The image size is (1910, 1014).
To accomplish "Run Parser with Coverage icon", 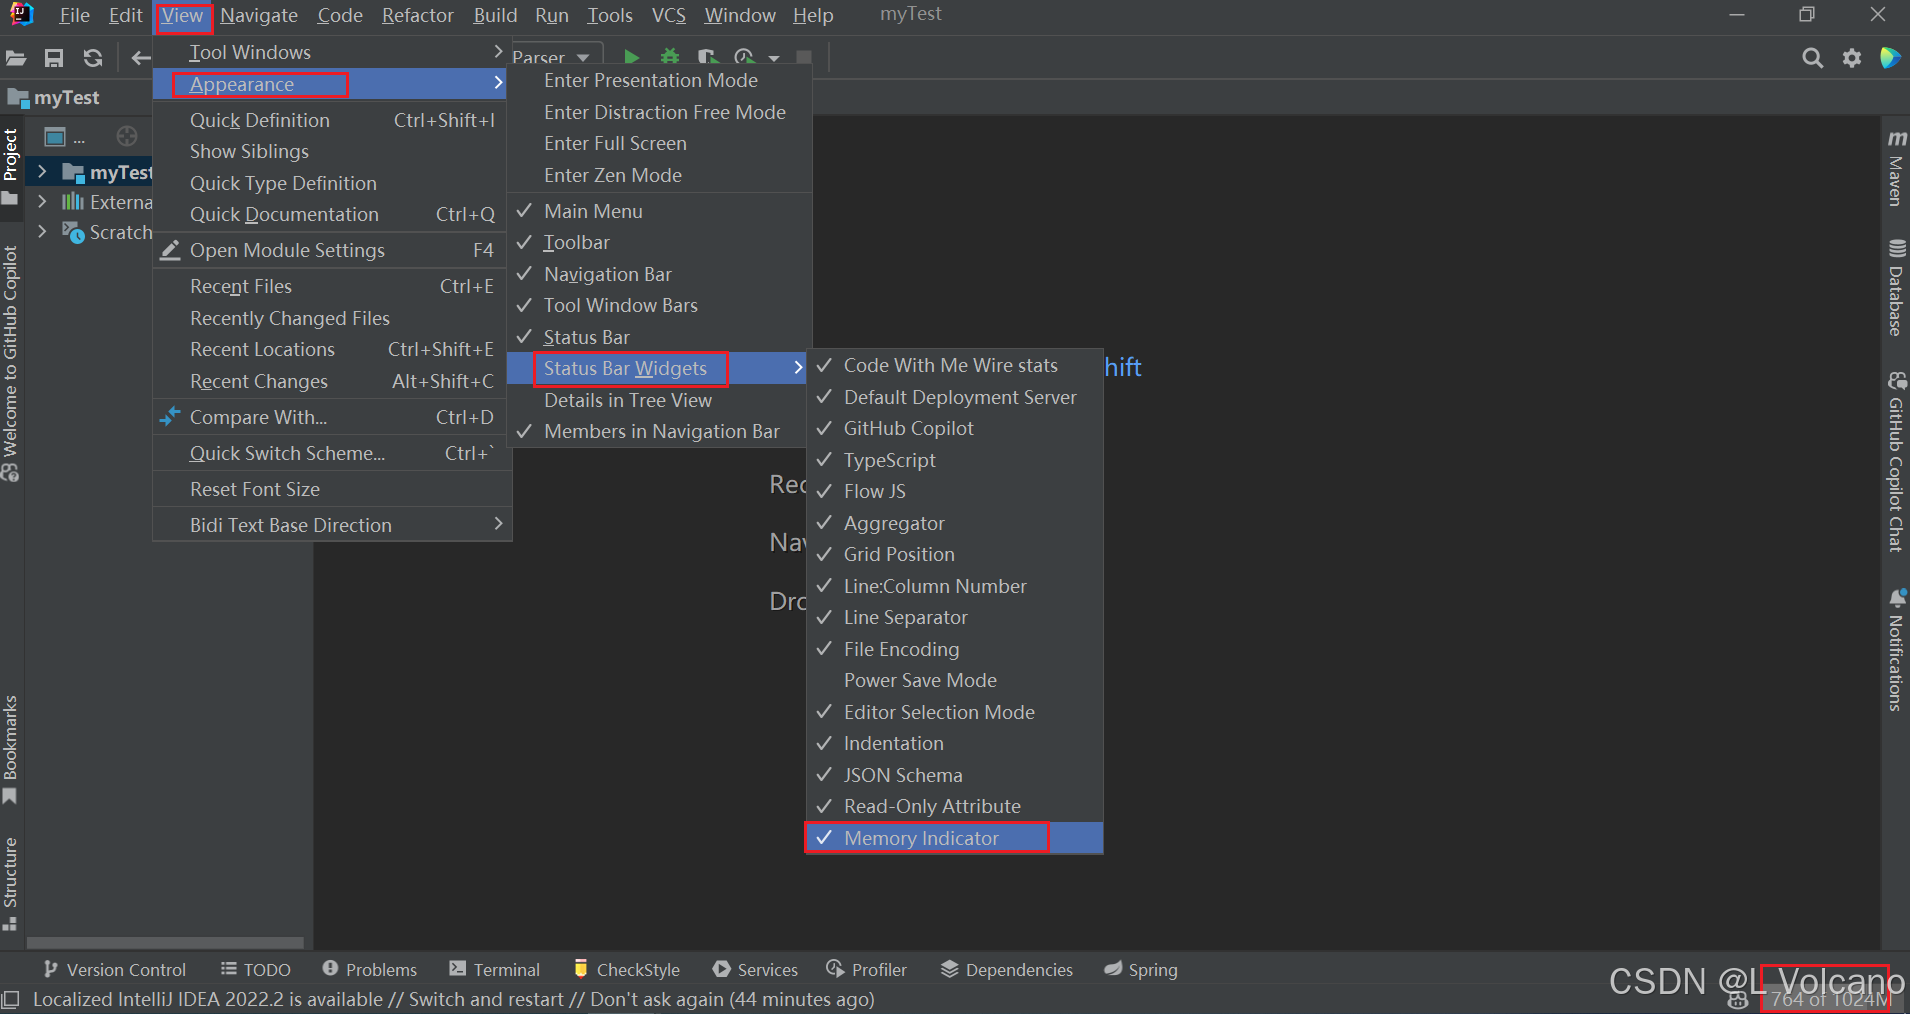I will point(707,57).
